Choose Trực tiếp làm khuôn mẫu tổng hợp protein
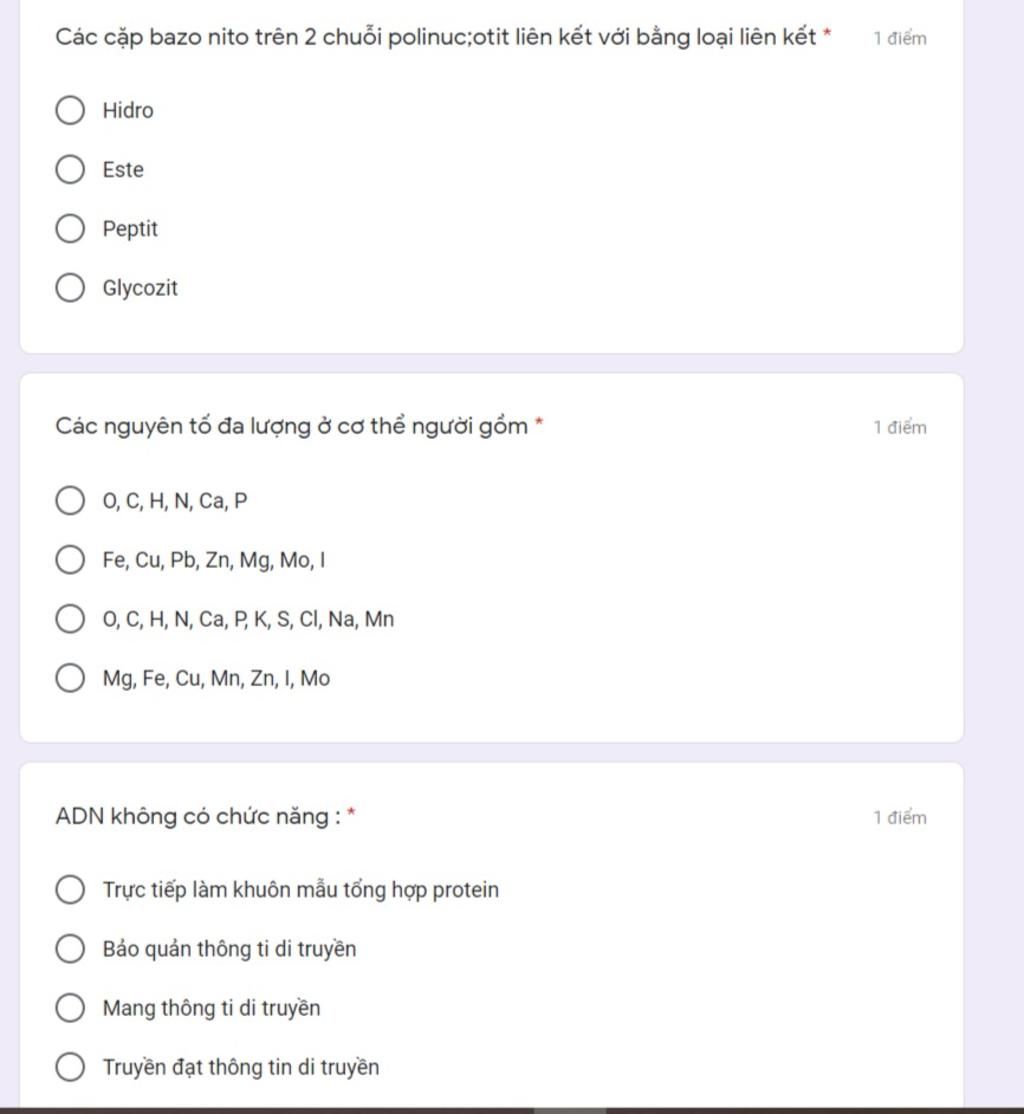Image resolution: width=1024 pixels, height=1114 pixels. [70, 889]
